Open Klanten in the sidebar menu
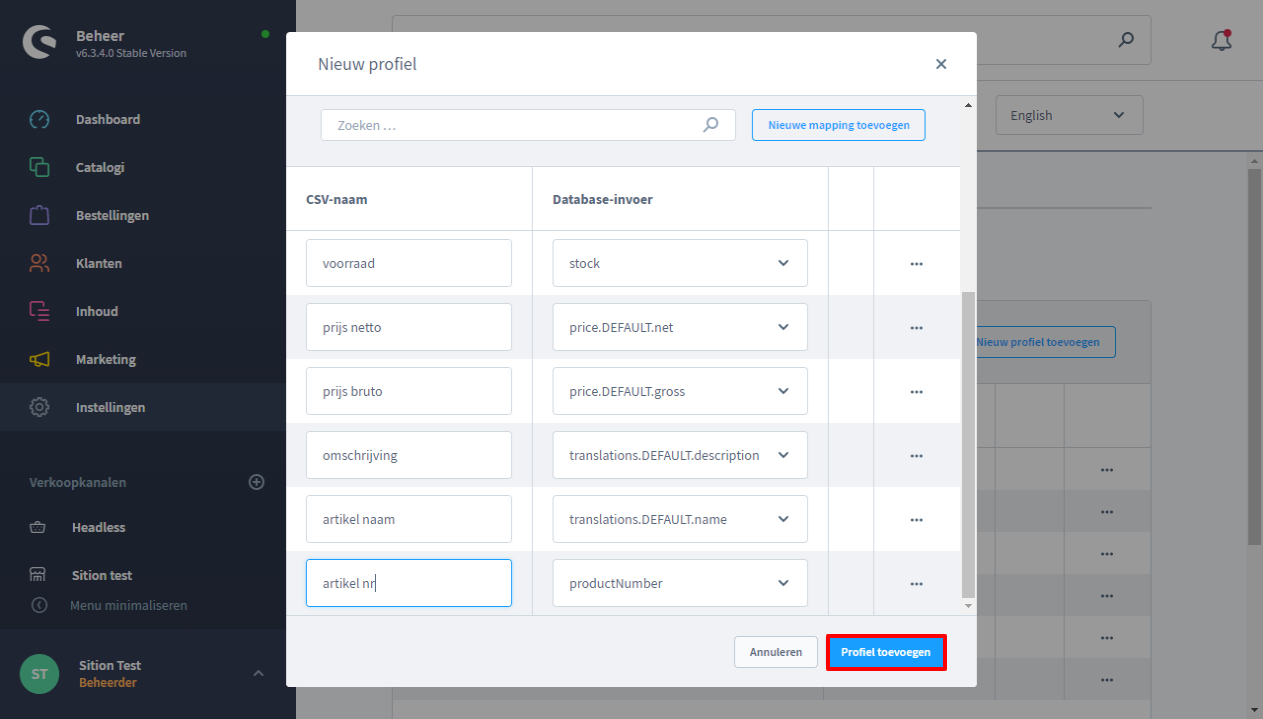This screenshot has width=1263, height=719. 98,263
